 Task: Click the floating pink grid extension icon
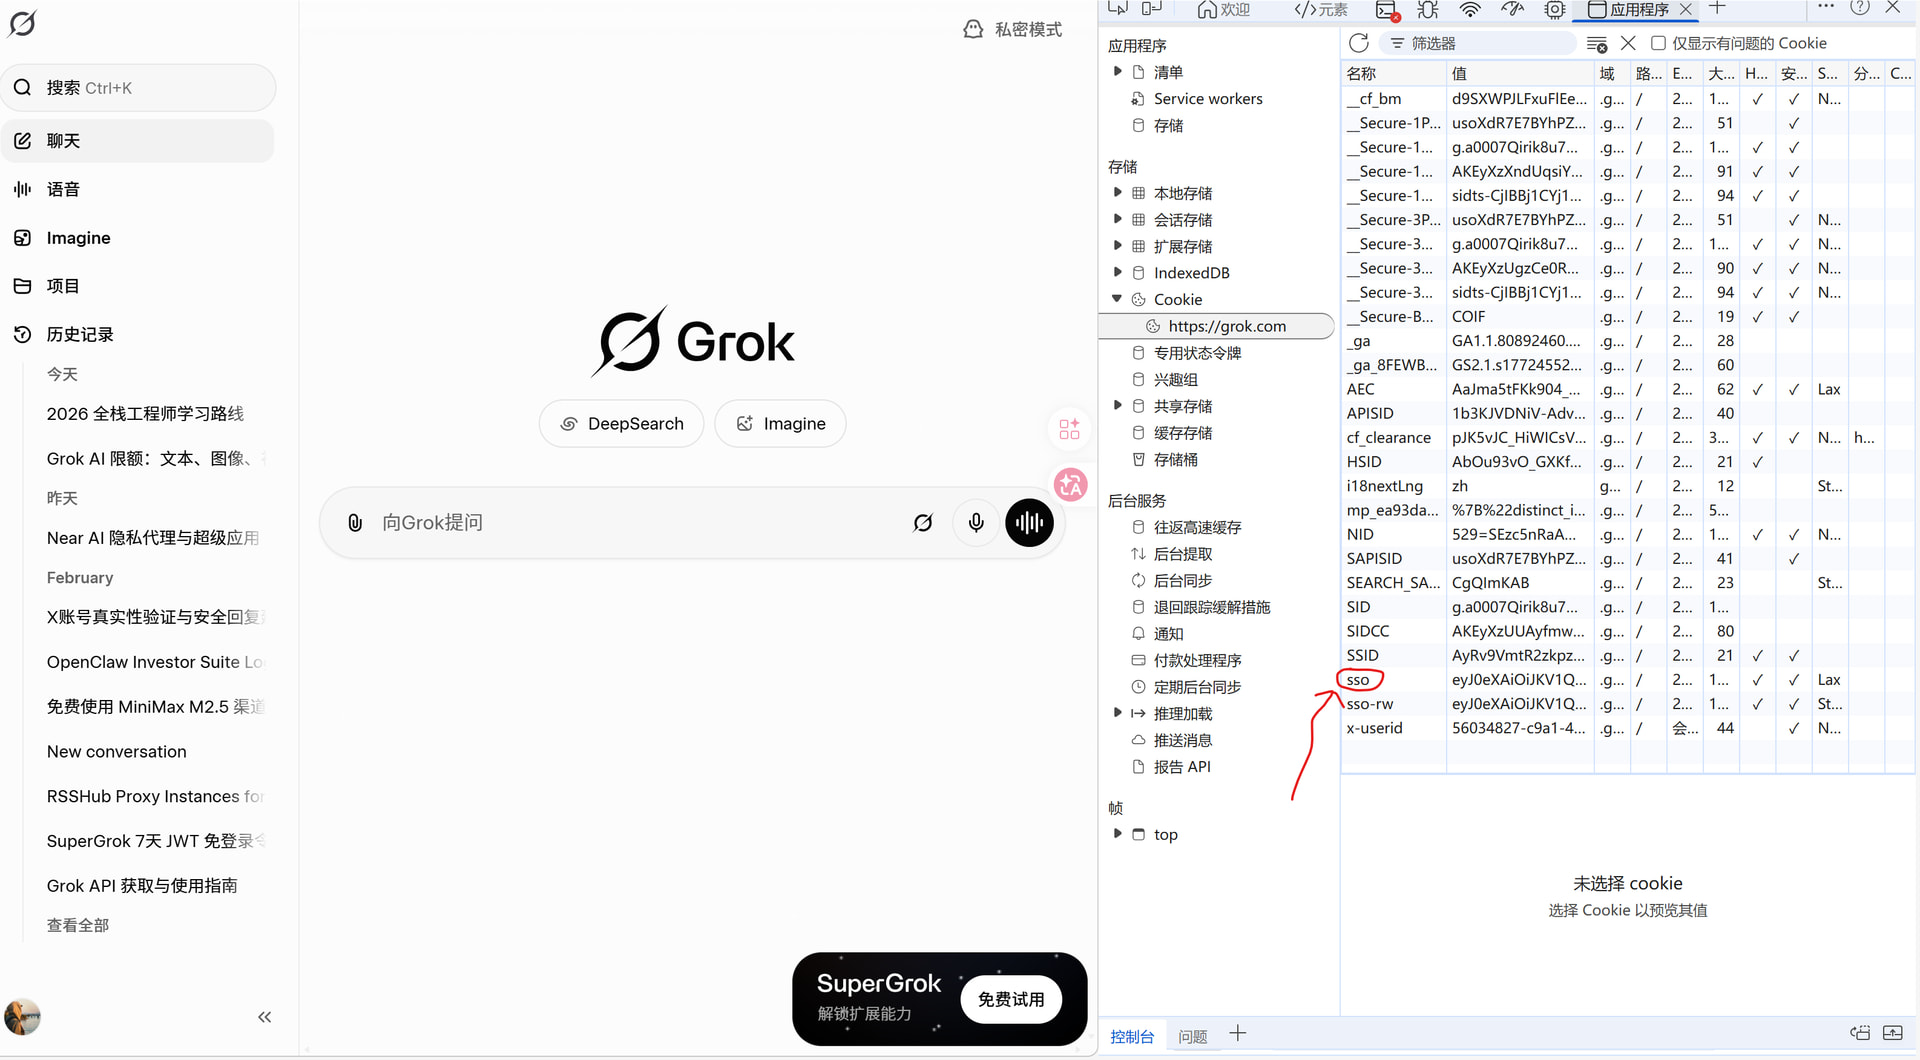[1070, 429]
